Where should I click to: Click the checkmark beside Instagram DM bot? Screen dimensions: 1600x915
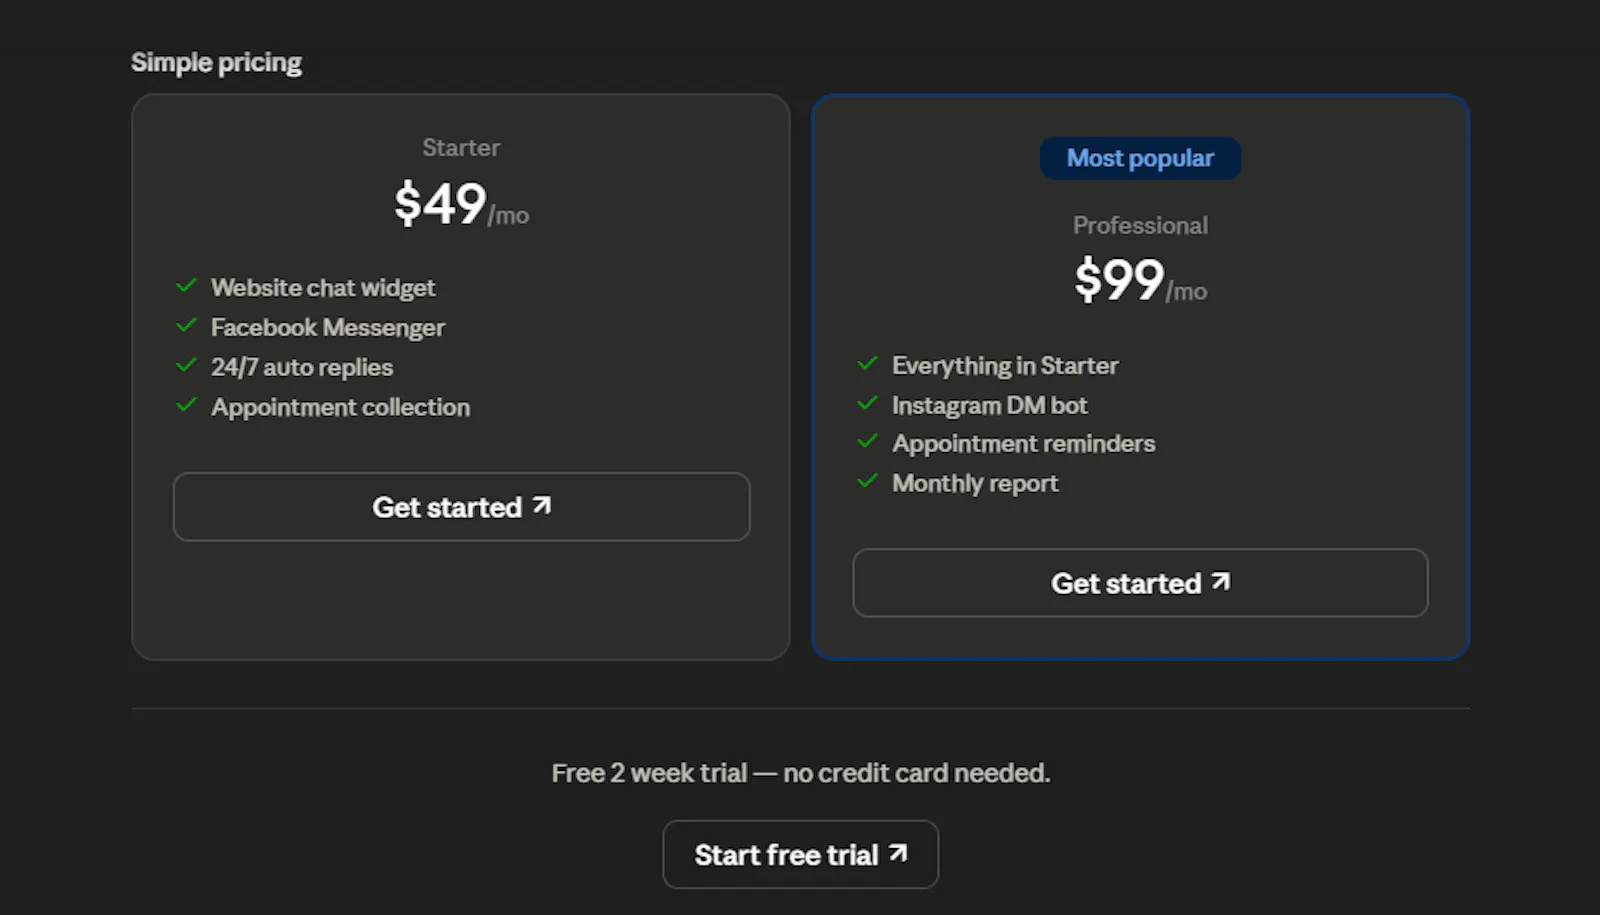[867, 404]
